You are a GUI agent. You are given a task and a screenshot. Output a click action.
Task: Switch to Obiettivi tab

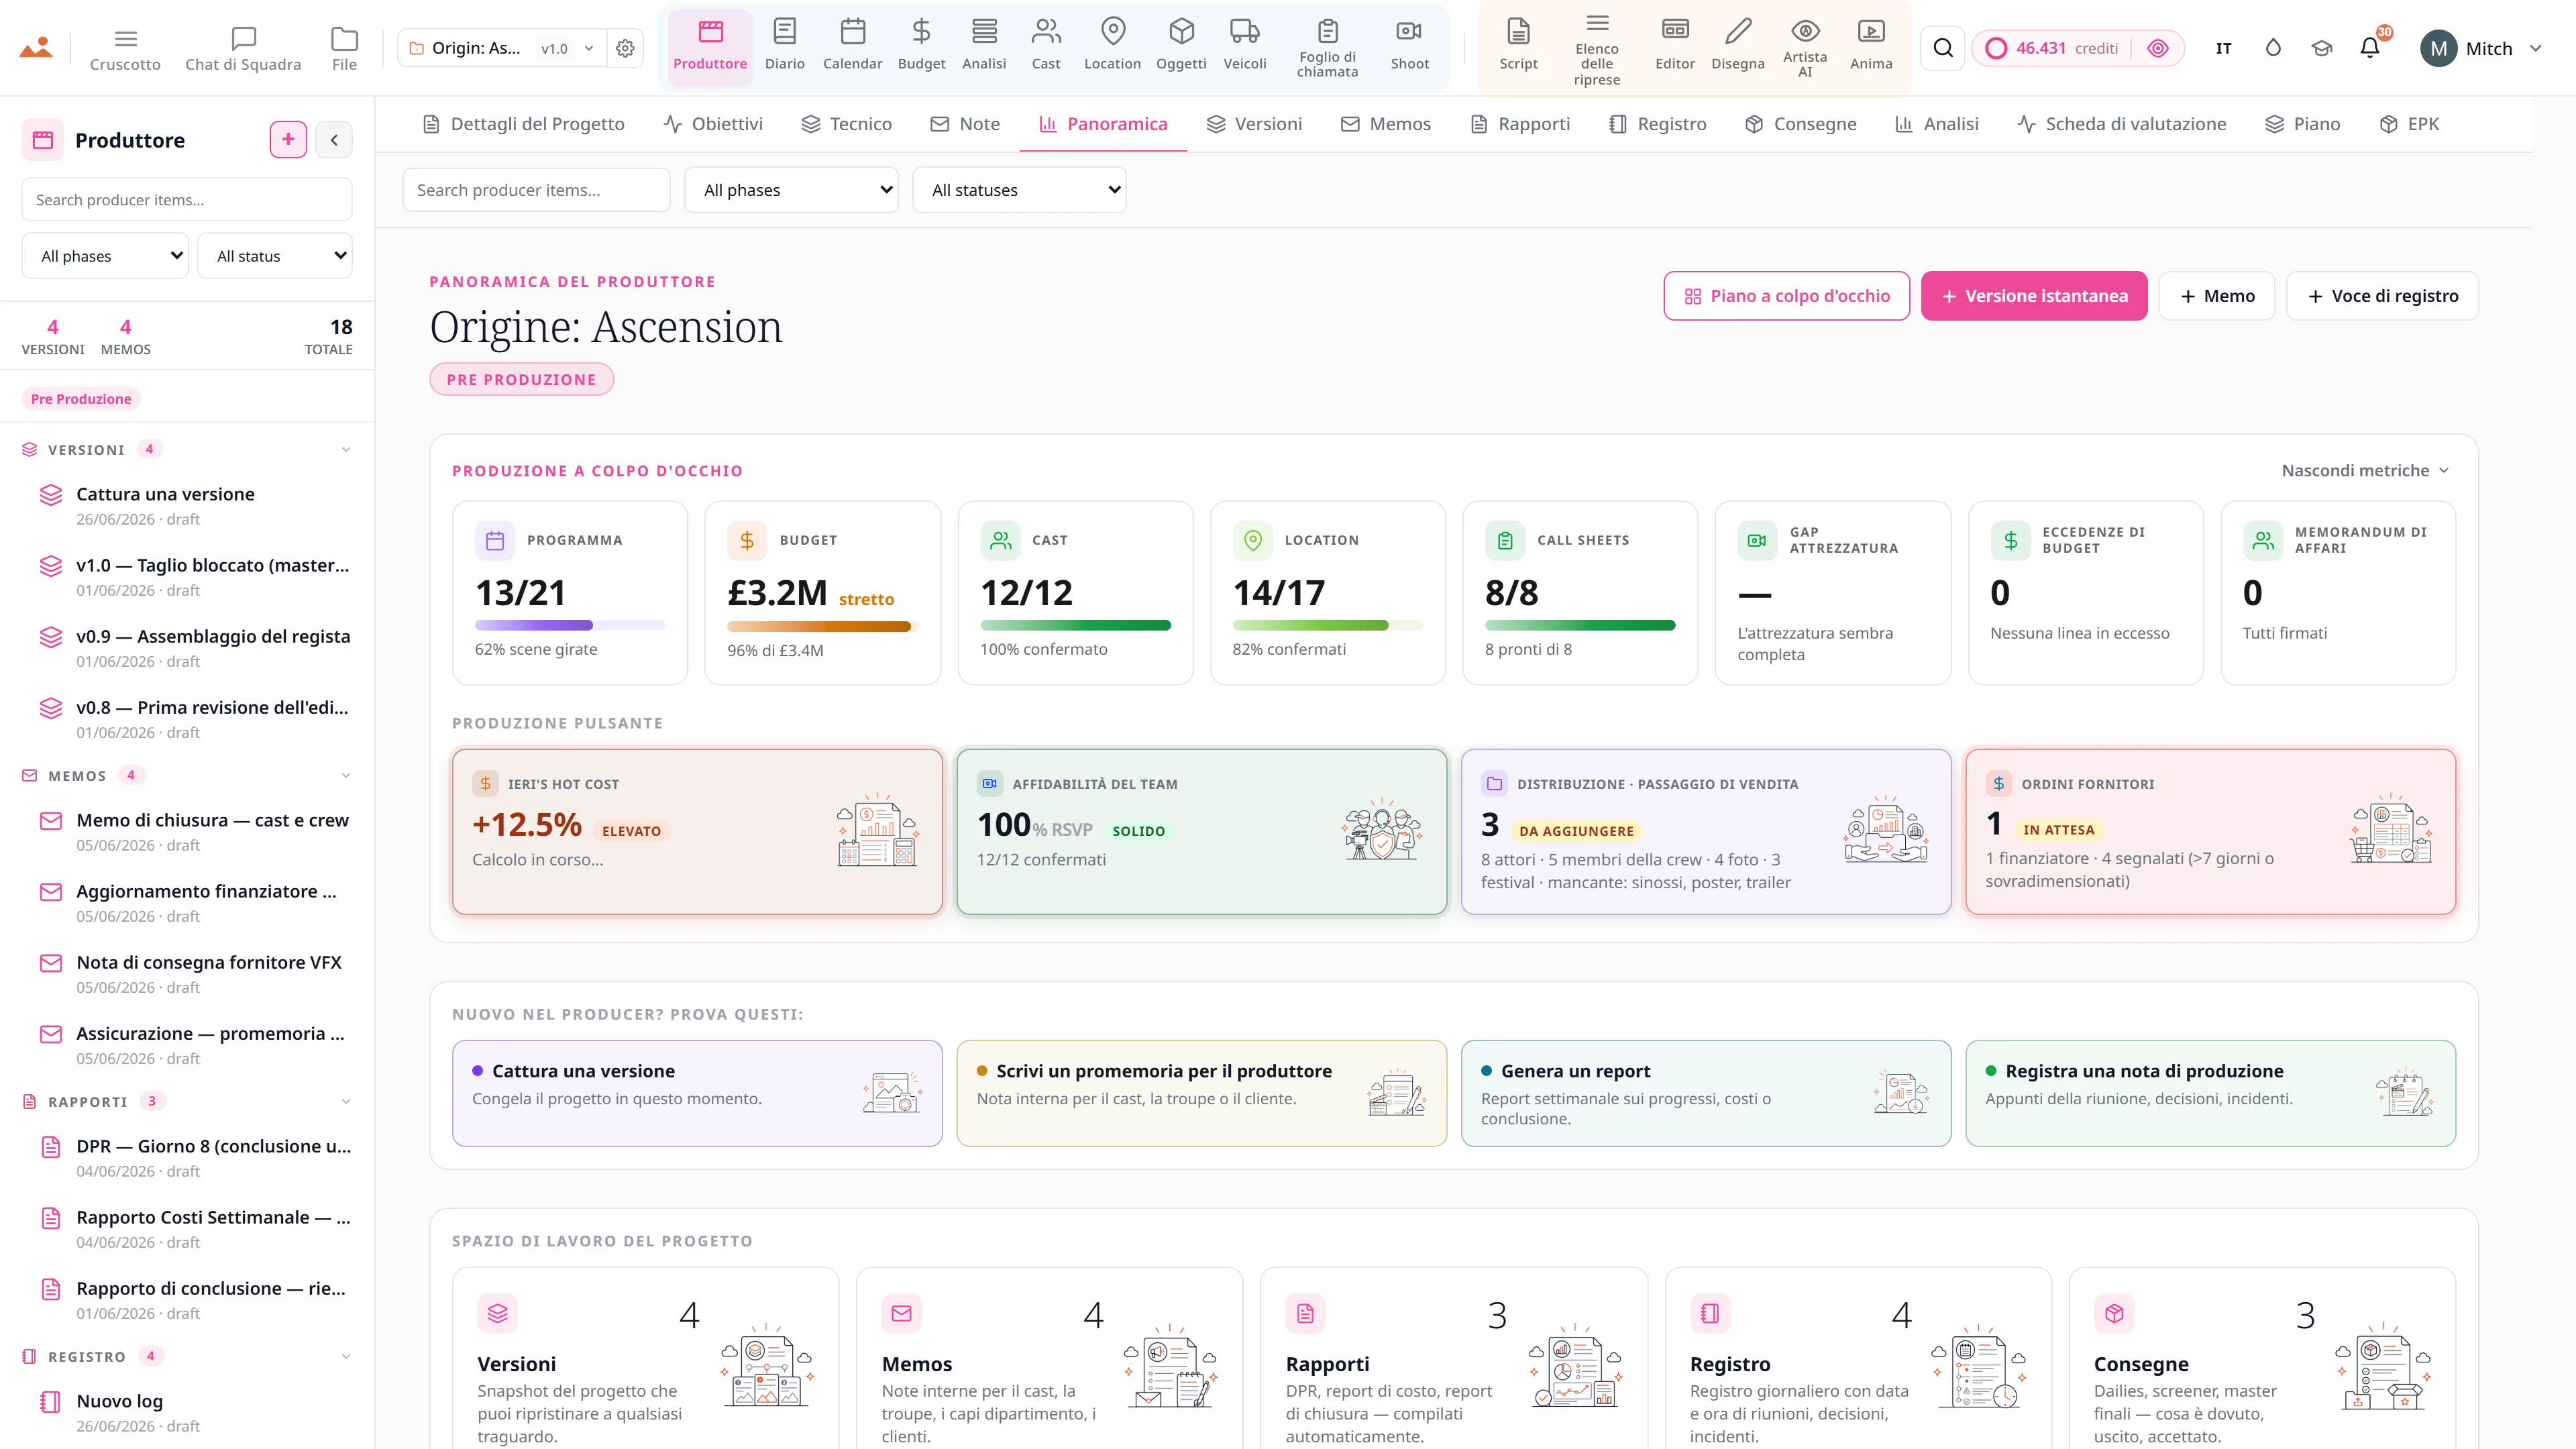pos(713,124)
